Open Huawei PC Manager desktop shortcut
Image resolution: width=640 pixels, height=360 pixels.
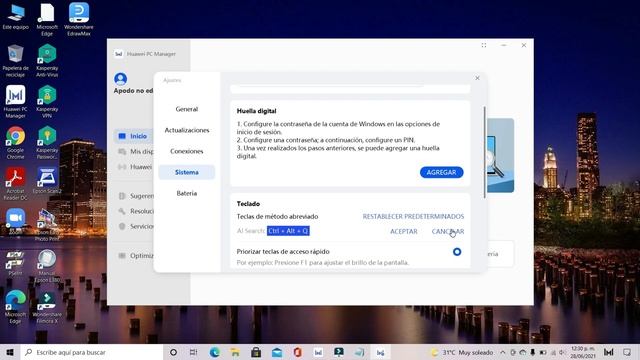tap(16, 102)
